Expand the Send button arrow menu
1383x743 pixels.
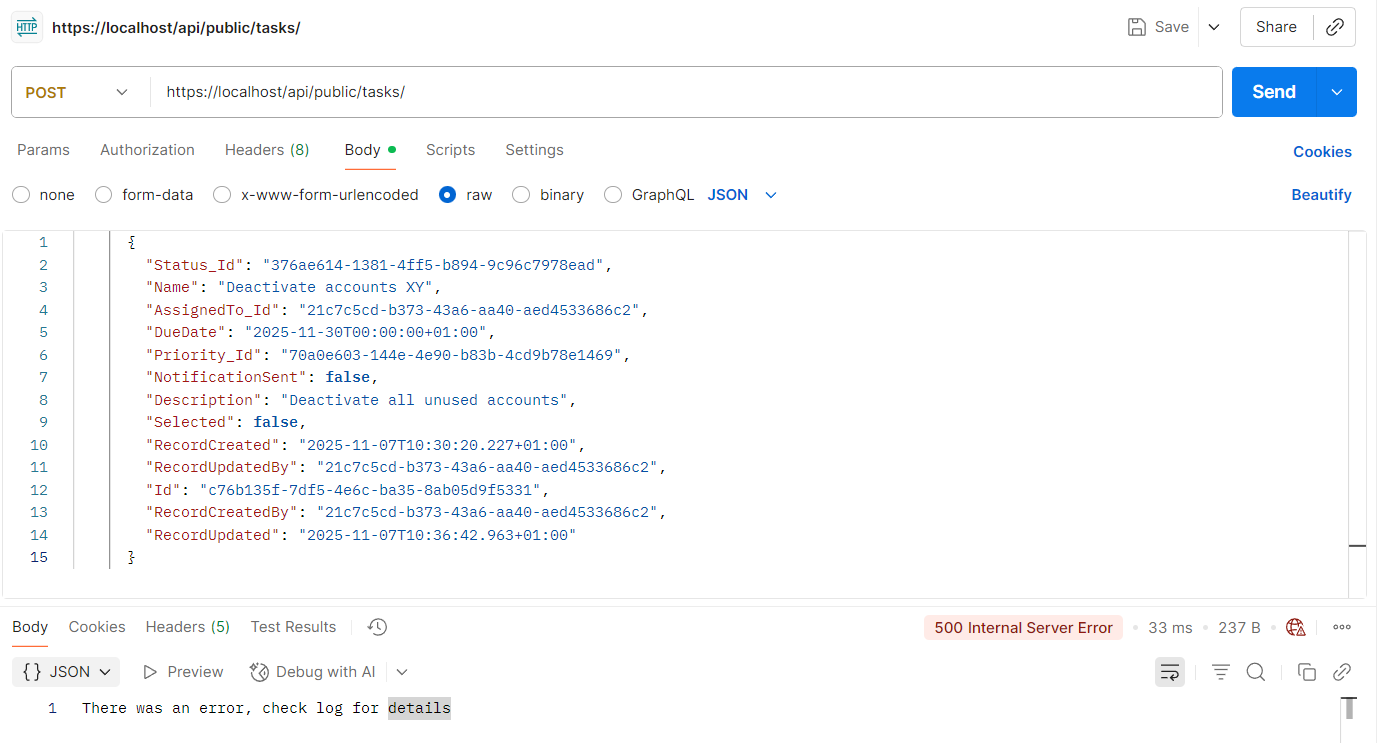(1337, 92)
